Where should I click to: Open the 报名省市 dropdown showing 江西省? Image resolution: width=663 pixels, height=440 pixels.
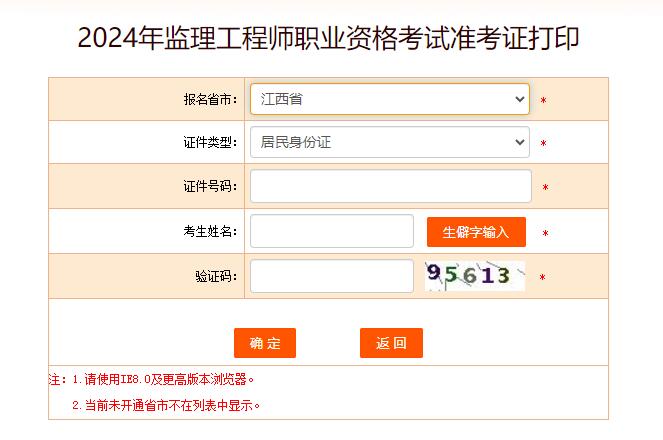pos(389,99)
